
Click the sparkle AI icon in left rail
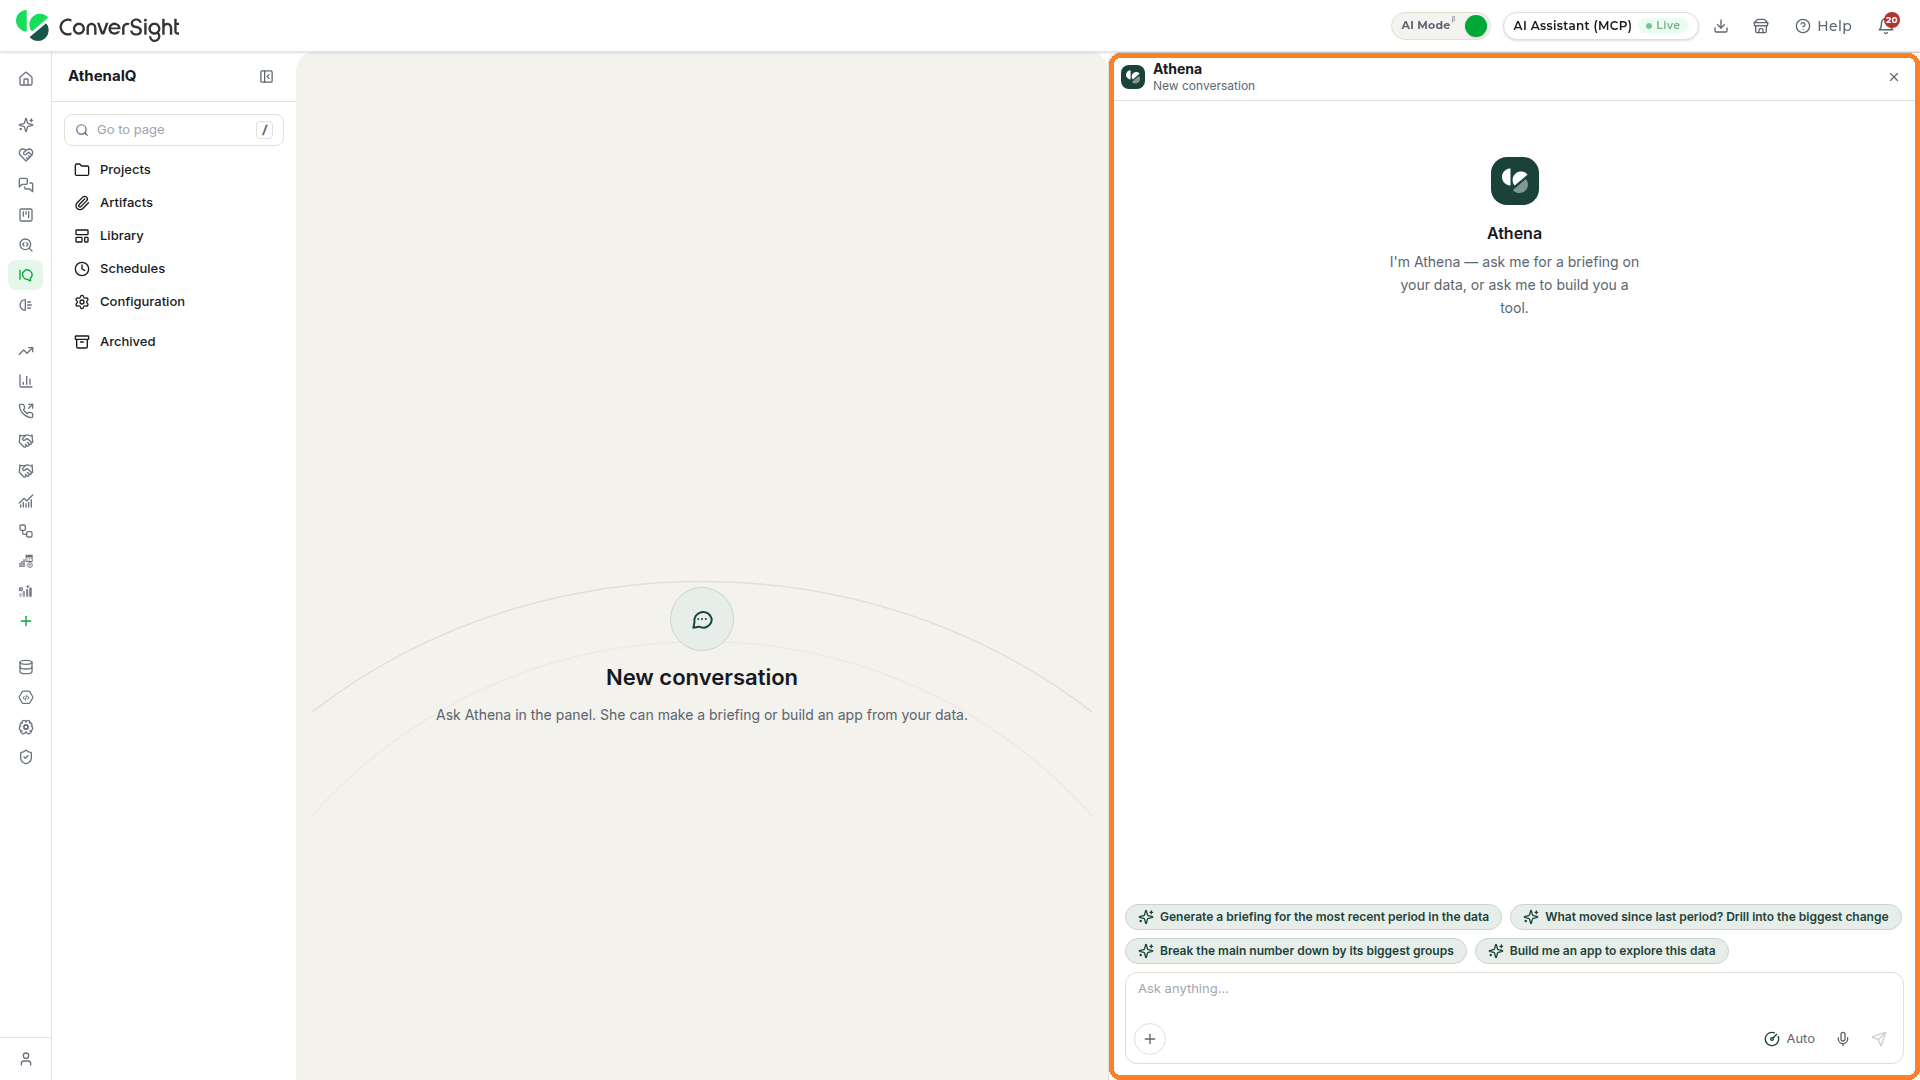point(26,125)
